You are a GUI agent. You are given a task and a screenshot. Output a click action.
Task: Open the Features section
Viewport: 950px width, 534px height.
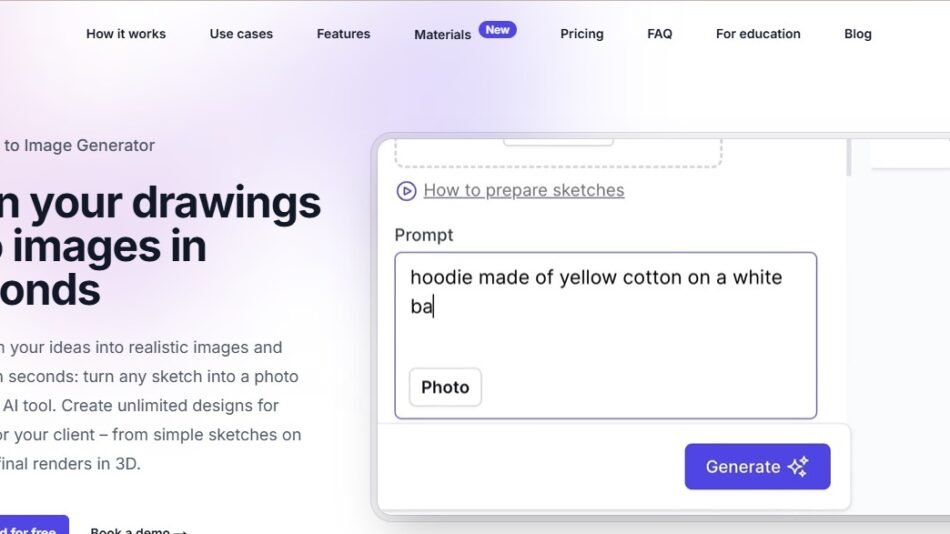pyautogui.click(x=343, y=34)
